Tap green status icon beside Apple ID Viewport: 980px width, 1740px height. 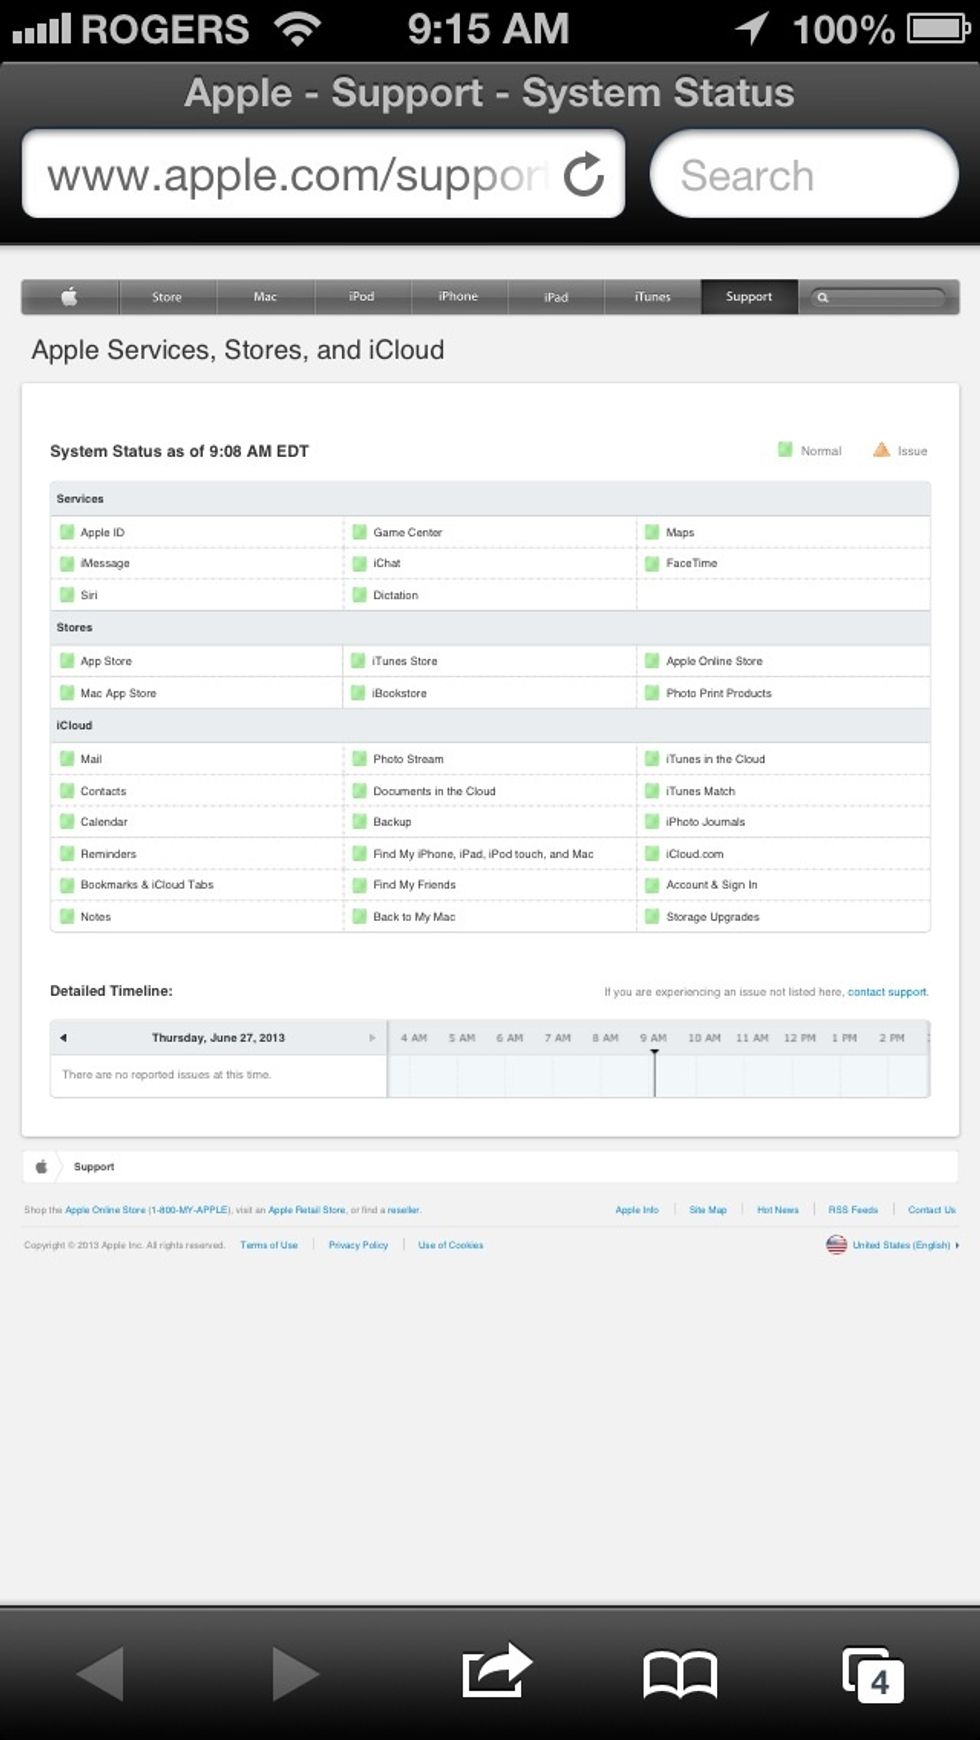pos(67,532)
